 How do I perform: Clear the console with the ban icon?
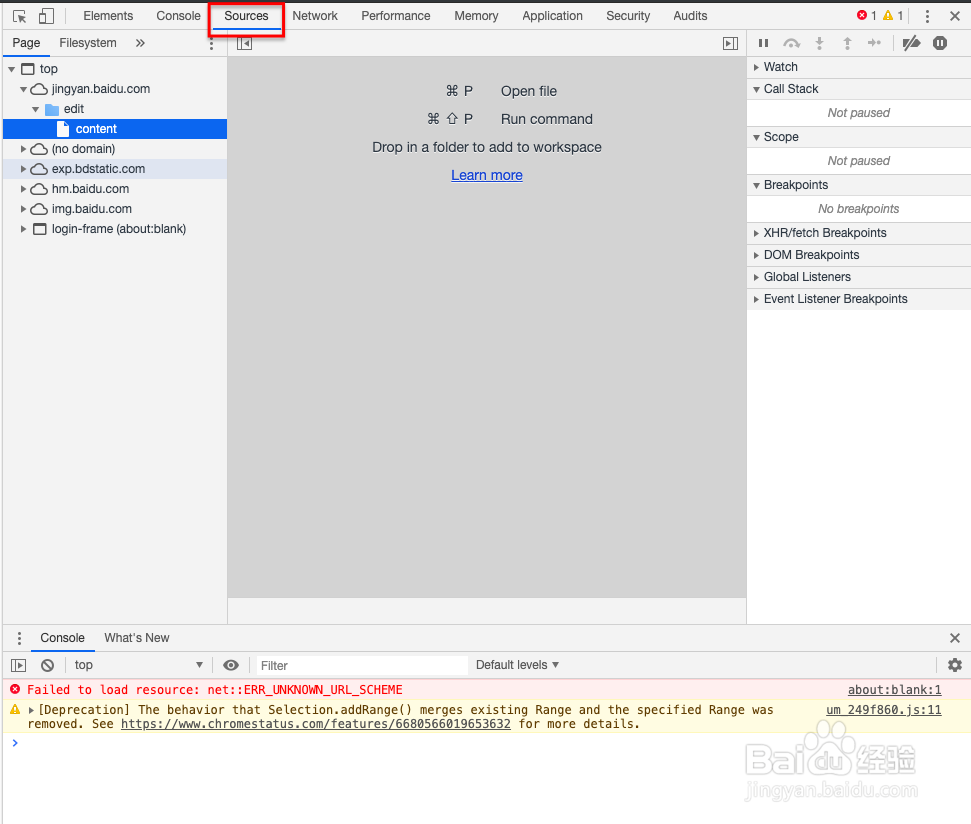[x=48, y=665]
